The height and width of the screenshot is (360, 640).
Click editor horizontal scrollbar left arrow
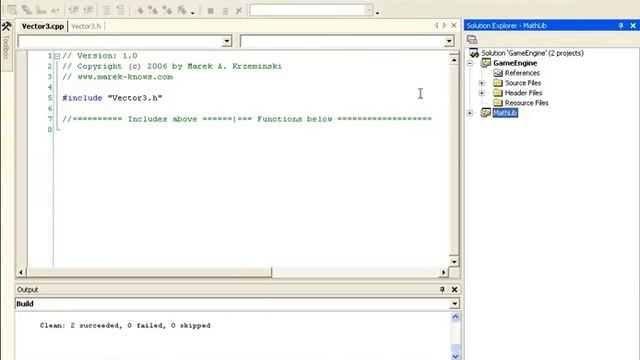click(21, 272)
